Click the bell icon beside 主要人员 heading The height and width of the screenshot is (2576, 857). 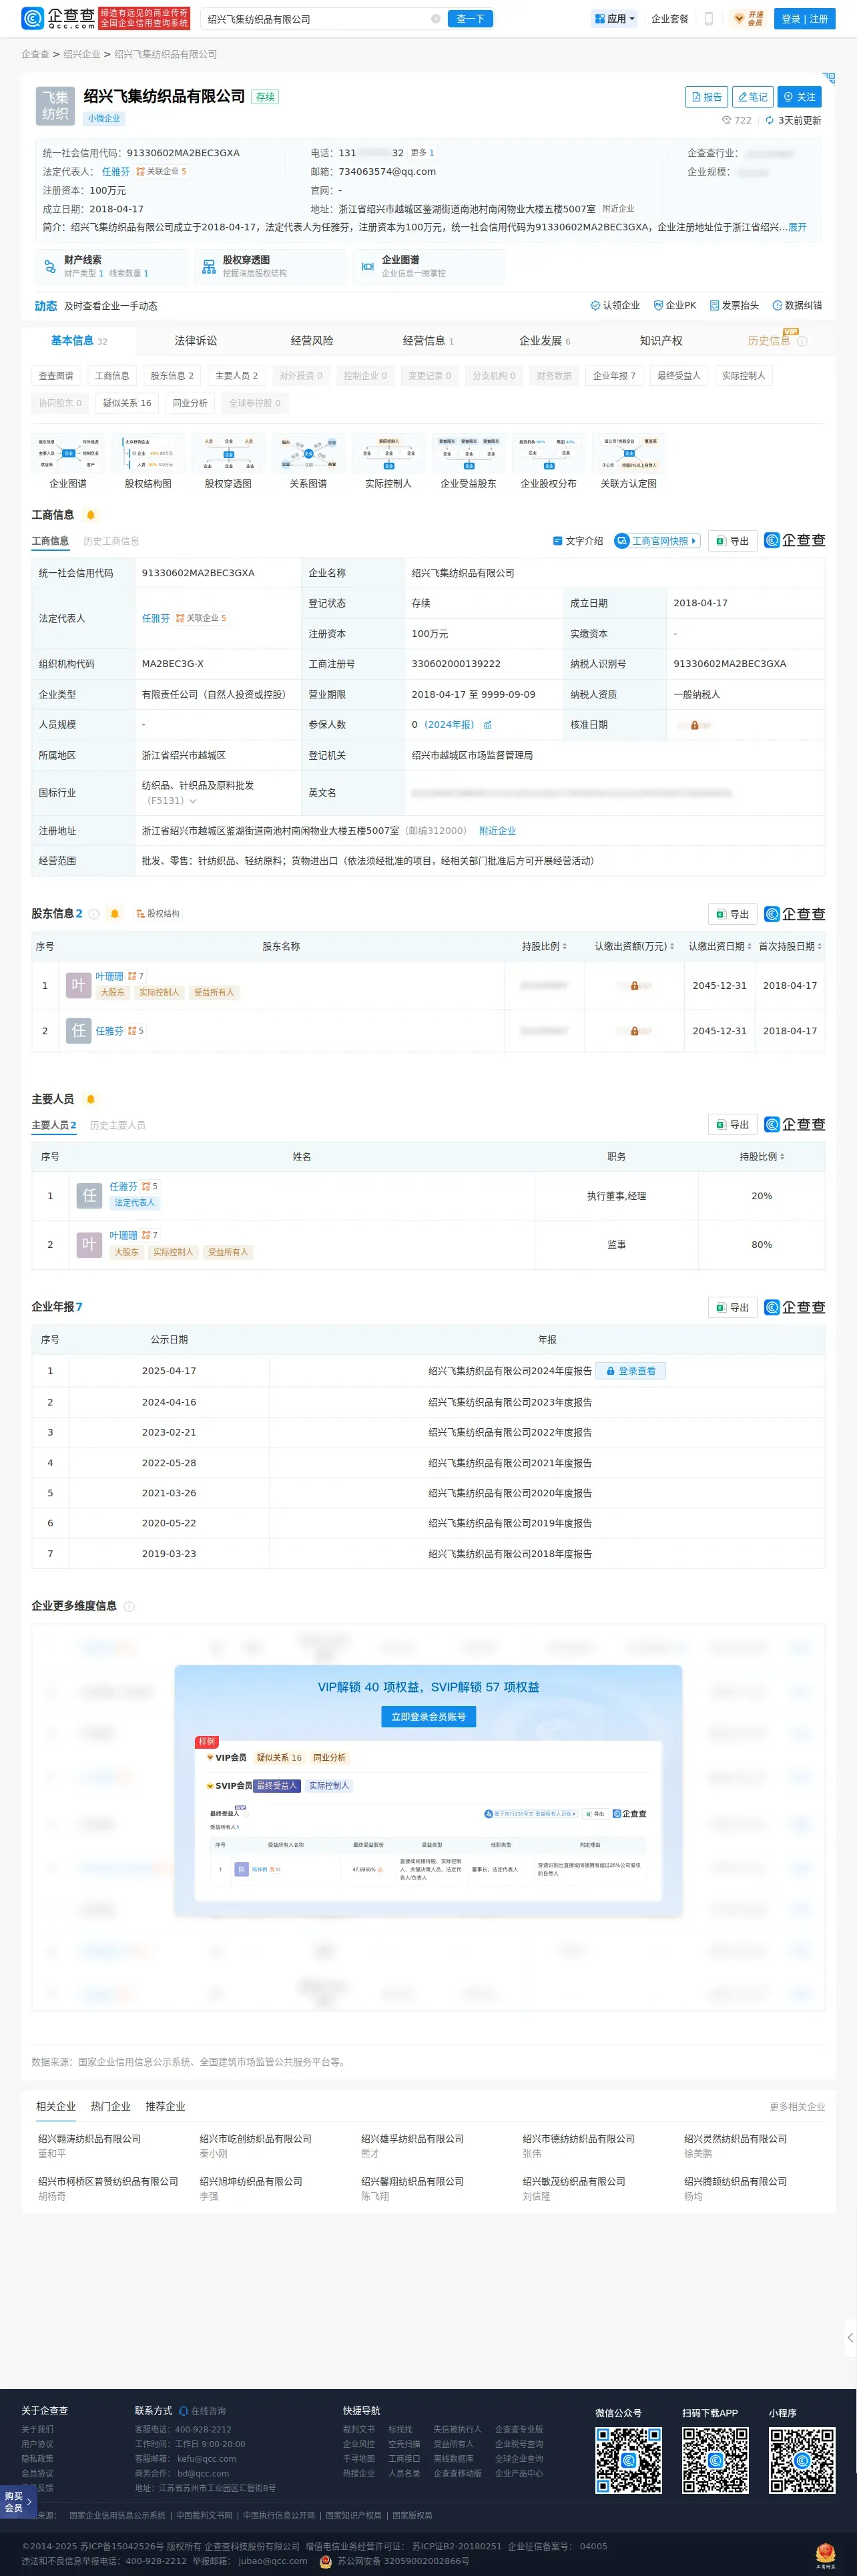tap(90, 1099)
